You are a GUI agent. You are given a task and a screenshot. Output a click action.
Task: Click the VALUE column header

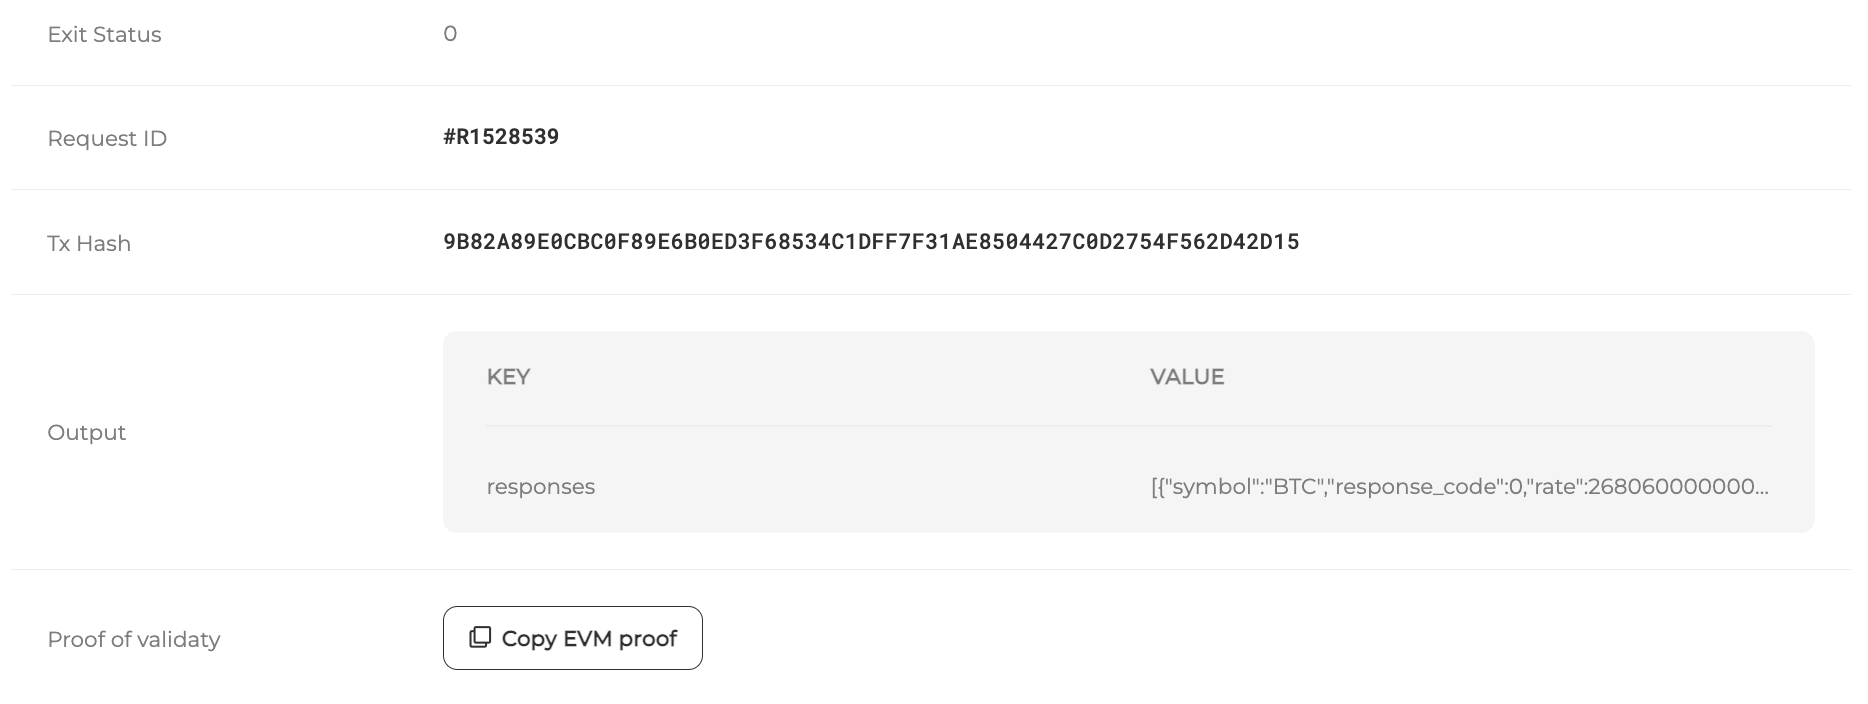click(x=1187, y=377)
